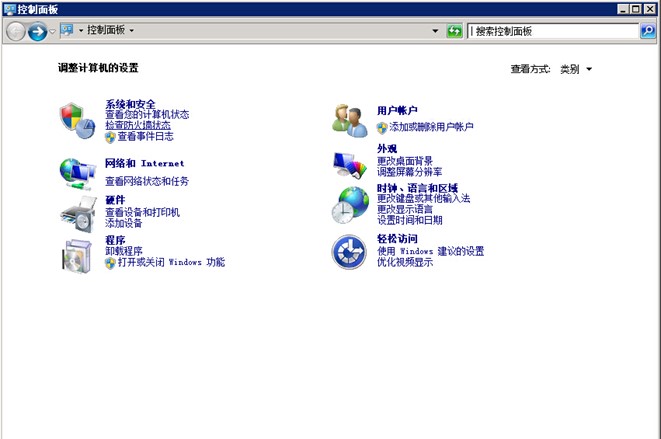661x439 pixels.
Task: Click the 程序 software box icon
Action: pos(77,254)
